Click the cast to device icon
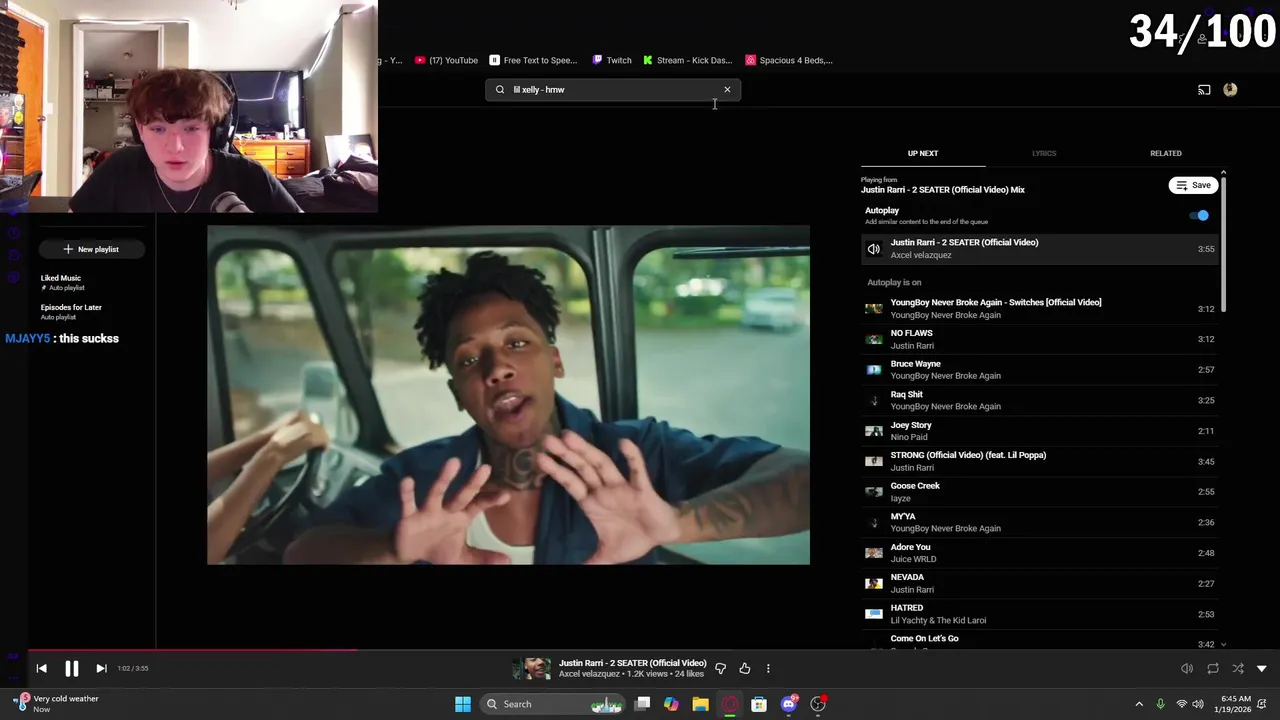The image size is (1280, 720). pyautogui.click(x=1204, y=90)
